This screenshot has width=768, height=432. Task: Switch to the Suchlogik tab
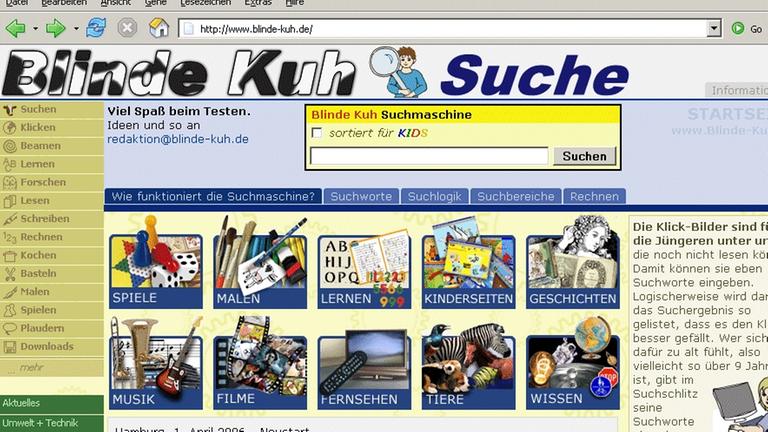point(434,196)
